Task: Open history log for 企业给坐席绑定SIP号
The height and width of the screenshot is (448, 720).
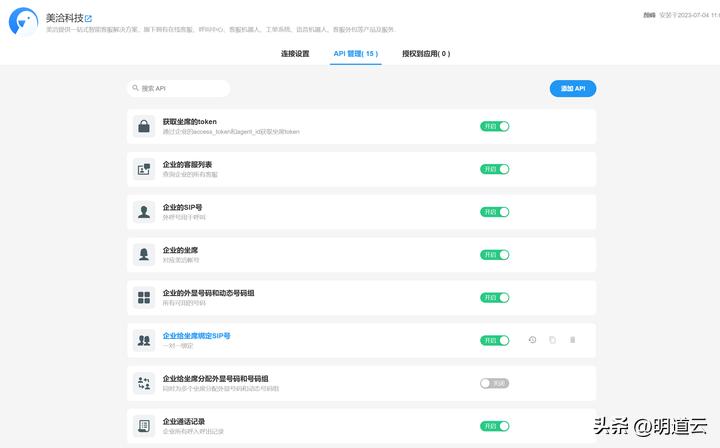Action: [x=532, y=340]
